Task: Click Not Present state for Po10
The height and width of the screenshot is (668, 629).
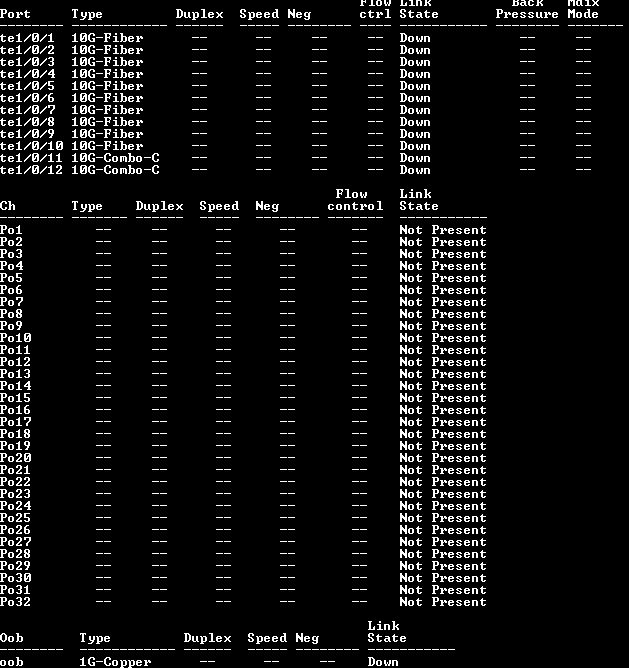Action: tap(443, 338)
